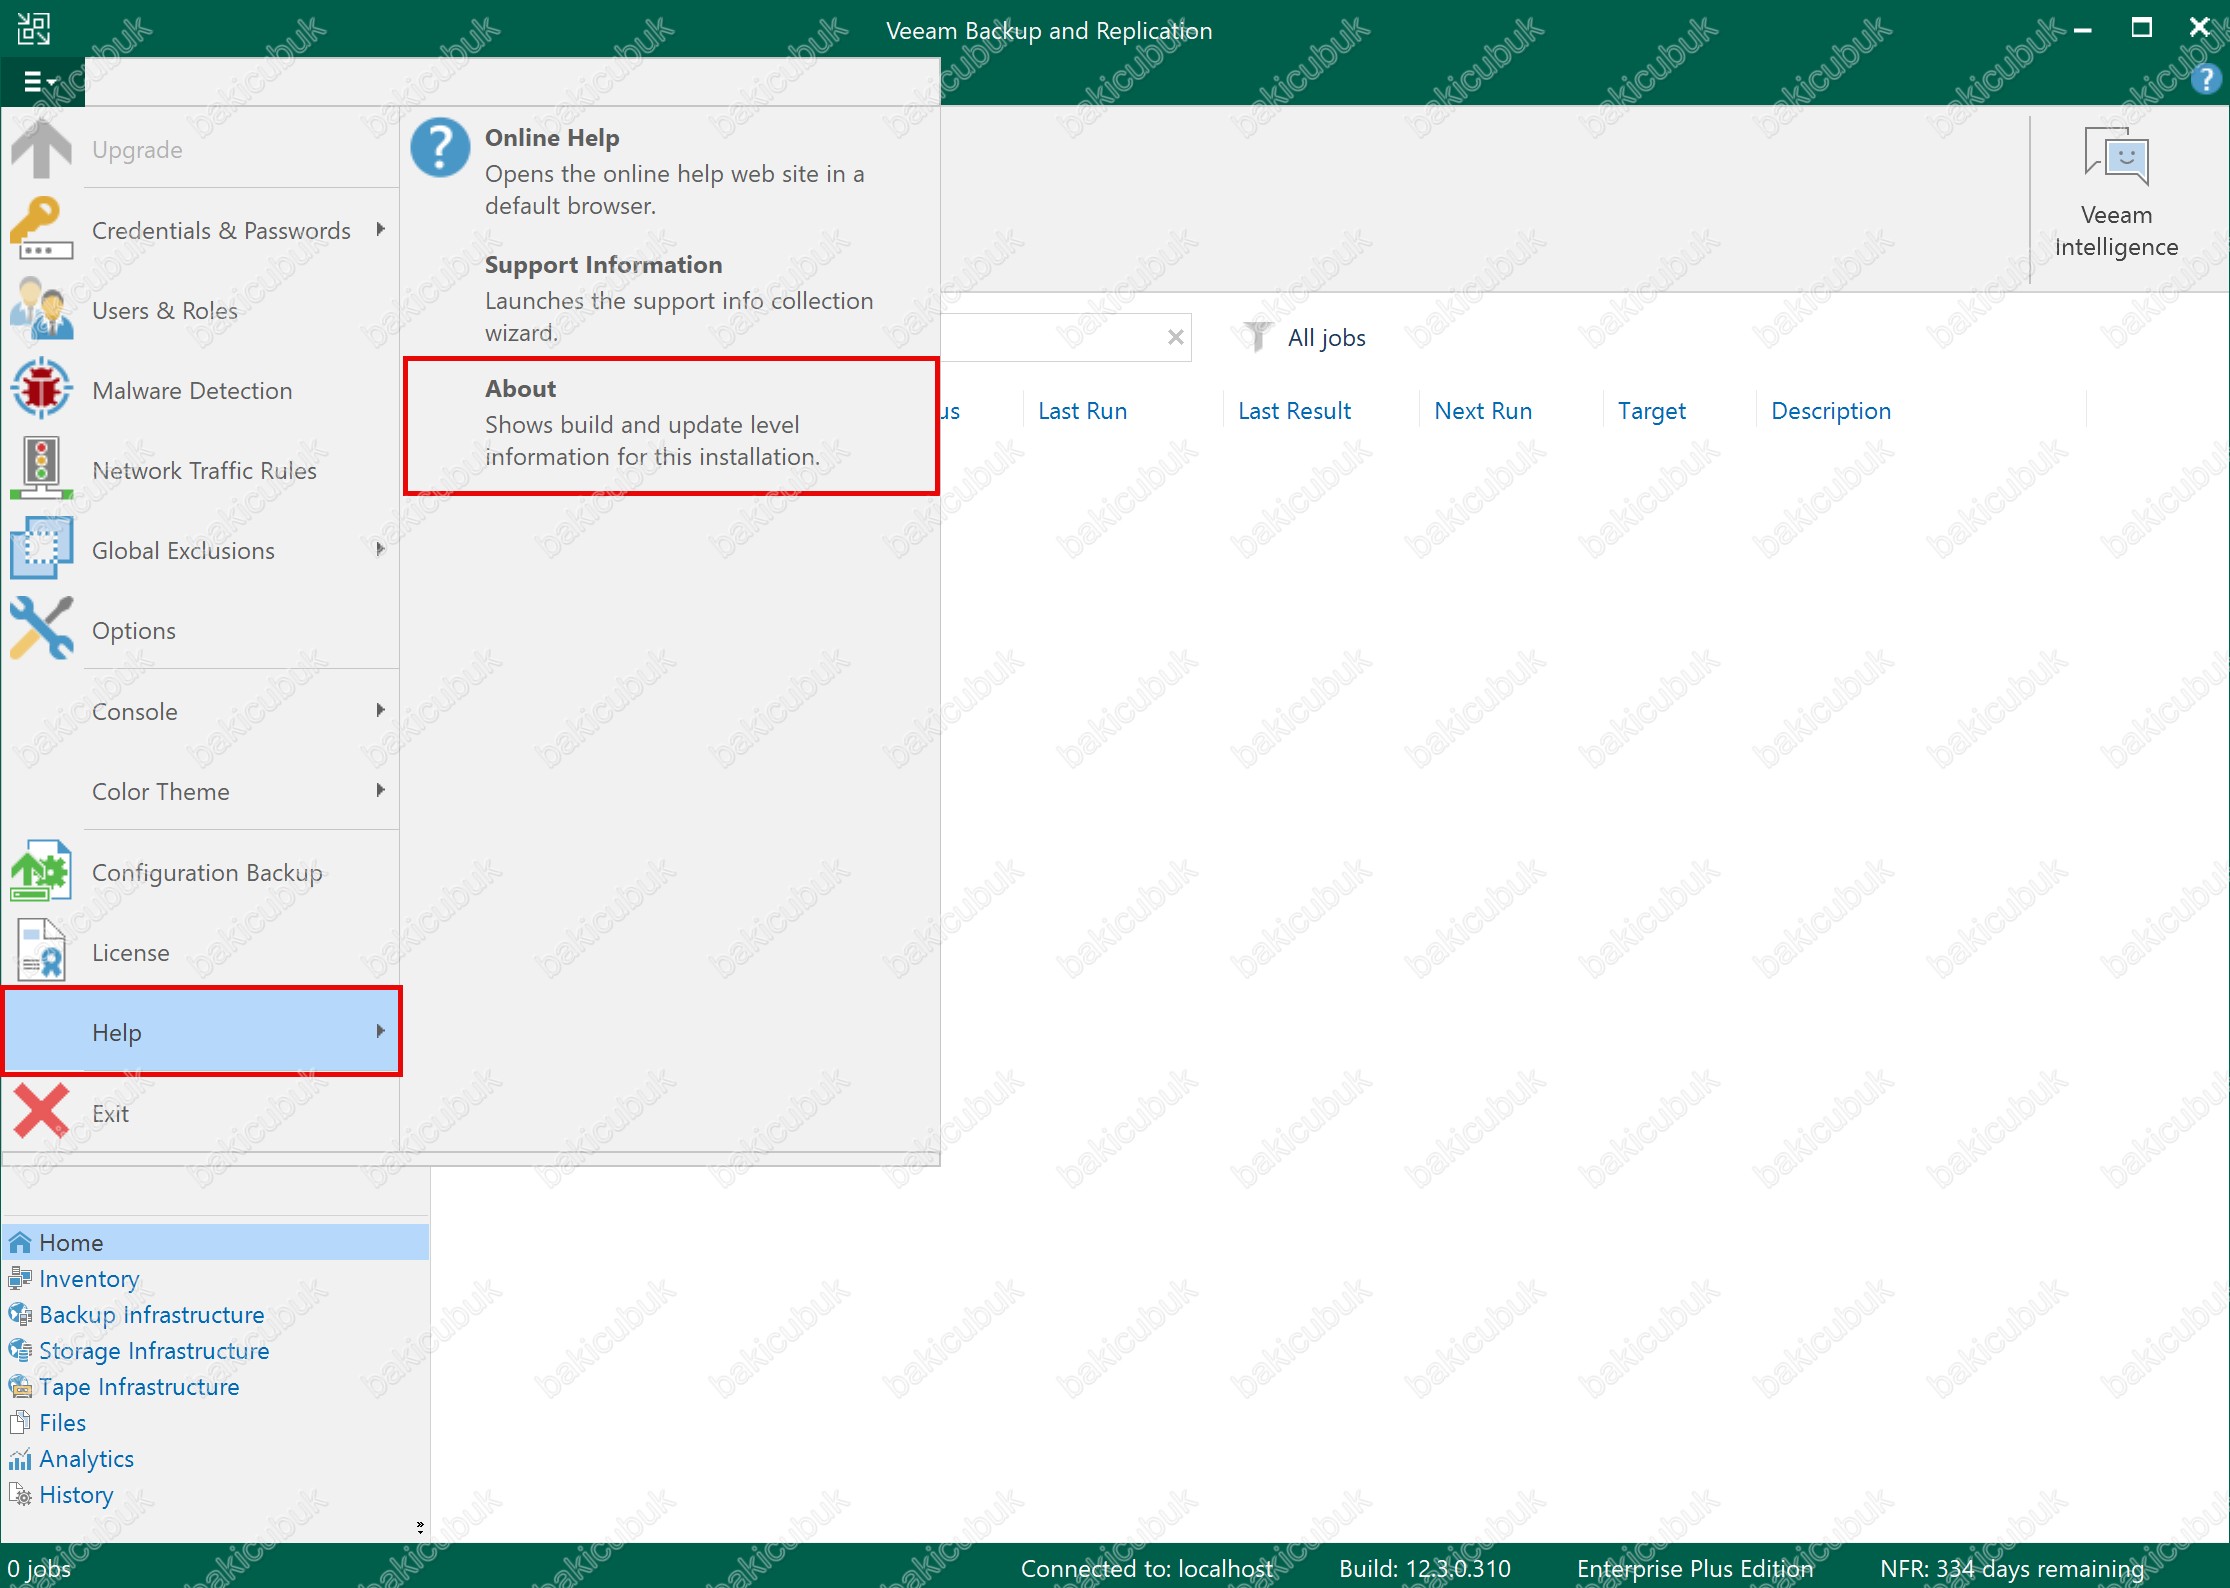Expand the Help submenu arrow
The width and height of the screenshot is (2230, 1588).
coord(380,1031)
